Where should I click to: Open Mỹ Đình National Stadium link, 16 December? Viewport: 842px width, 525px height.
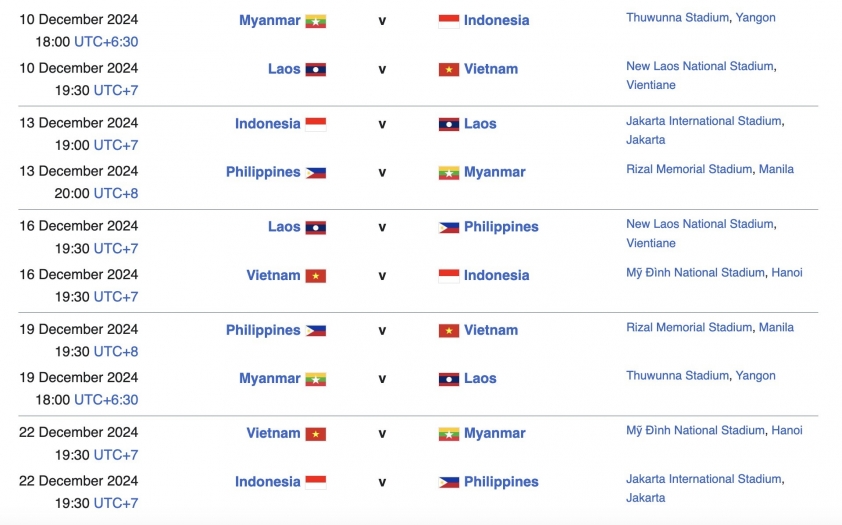695,273
